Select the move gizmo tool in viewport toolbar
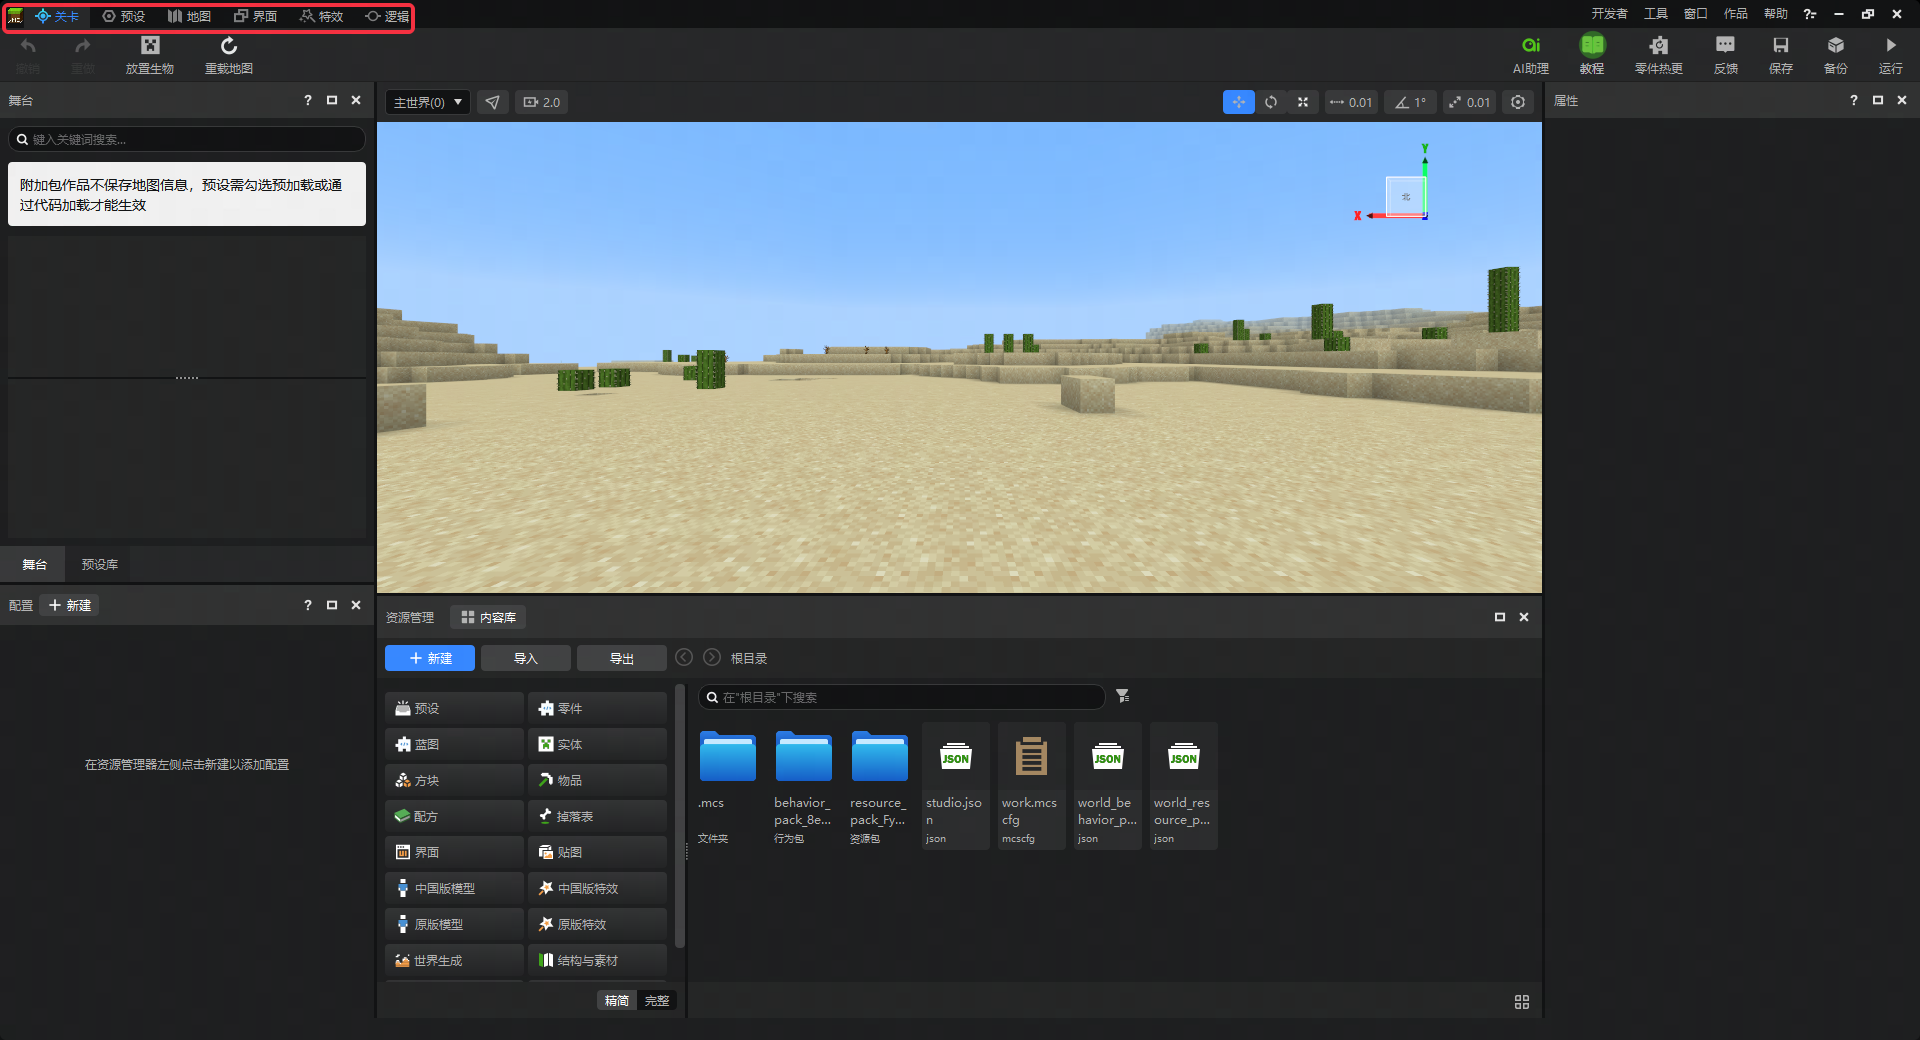1920x1040 pixels. (x=1239, y=102)
